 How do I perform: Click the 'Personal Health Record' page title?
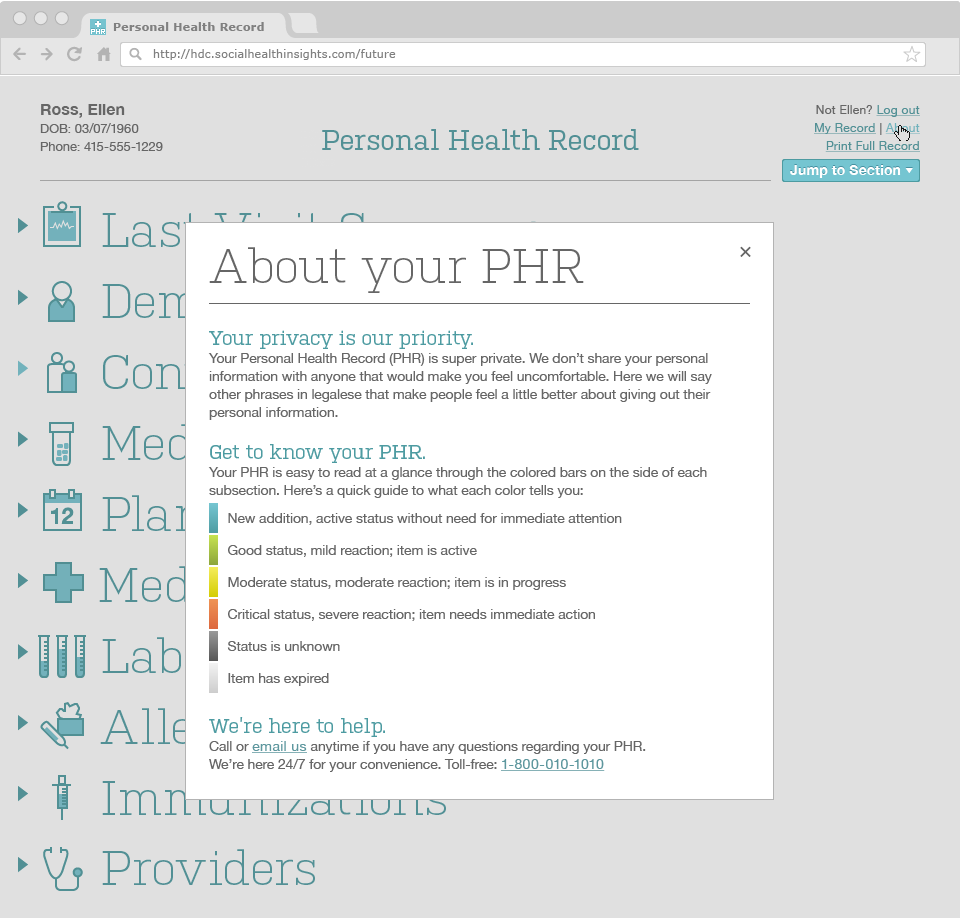(480, 140)
